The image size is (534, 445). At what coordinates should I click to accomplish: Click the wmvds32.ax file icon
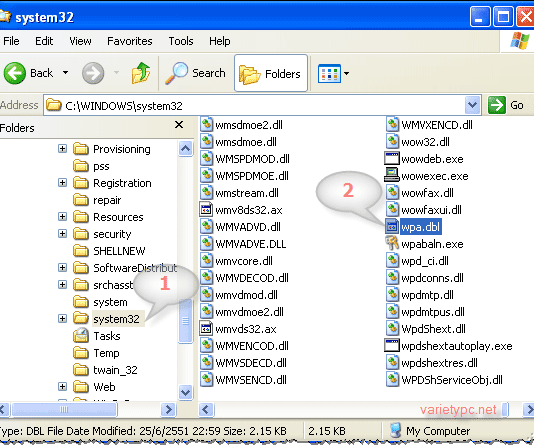[206, 329]
